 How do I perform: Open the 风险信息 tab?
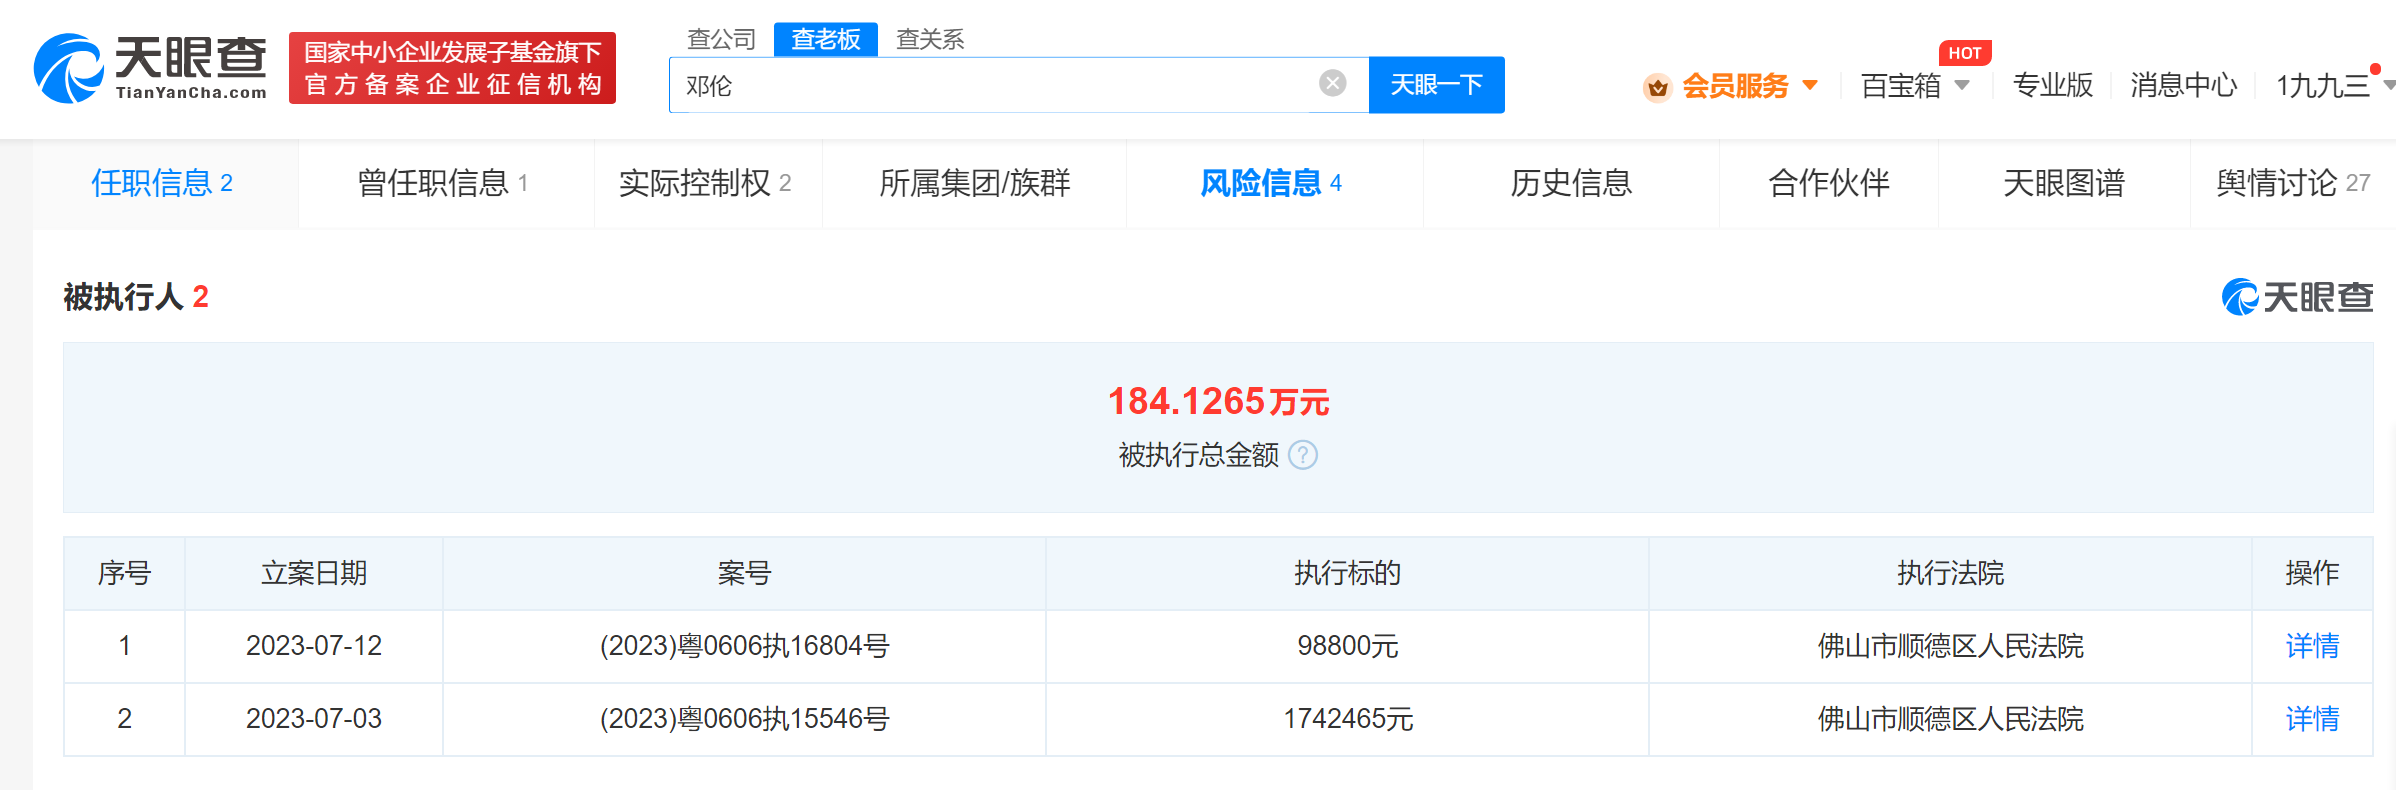tap(1270, 183)
